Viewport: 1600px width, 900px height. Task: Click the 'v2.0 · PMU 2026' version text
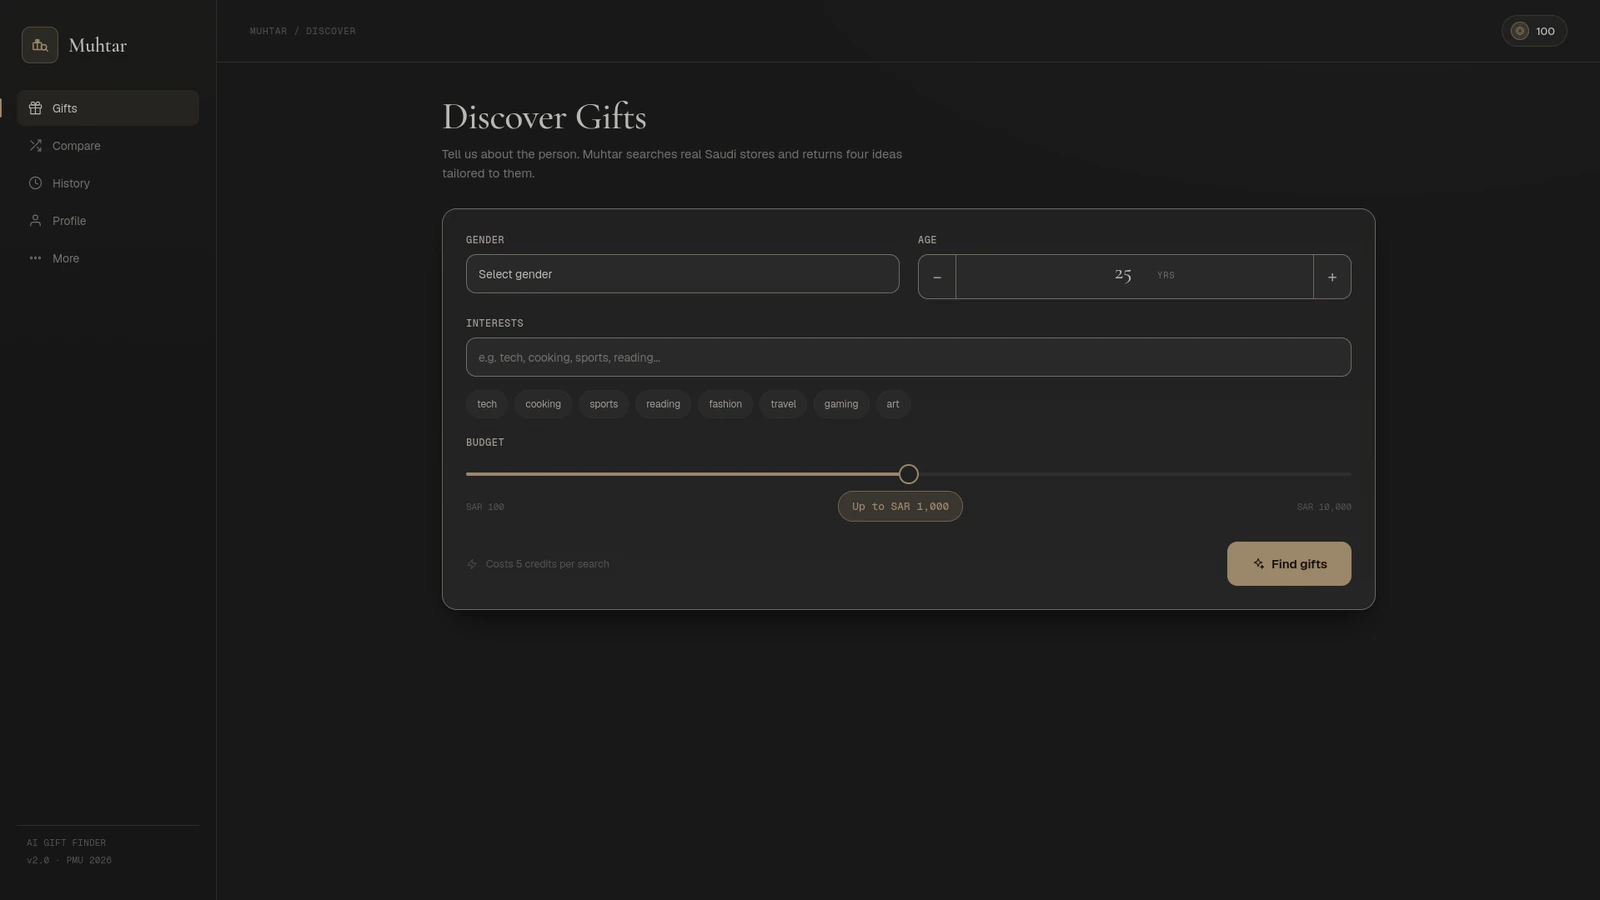pos(69,860)
